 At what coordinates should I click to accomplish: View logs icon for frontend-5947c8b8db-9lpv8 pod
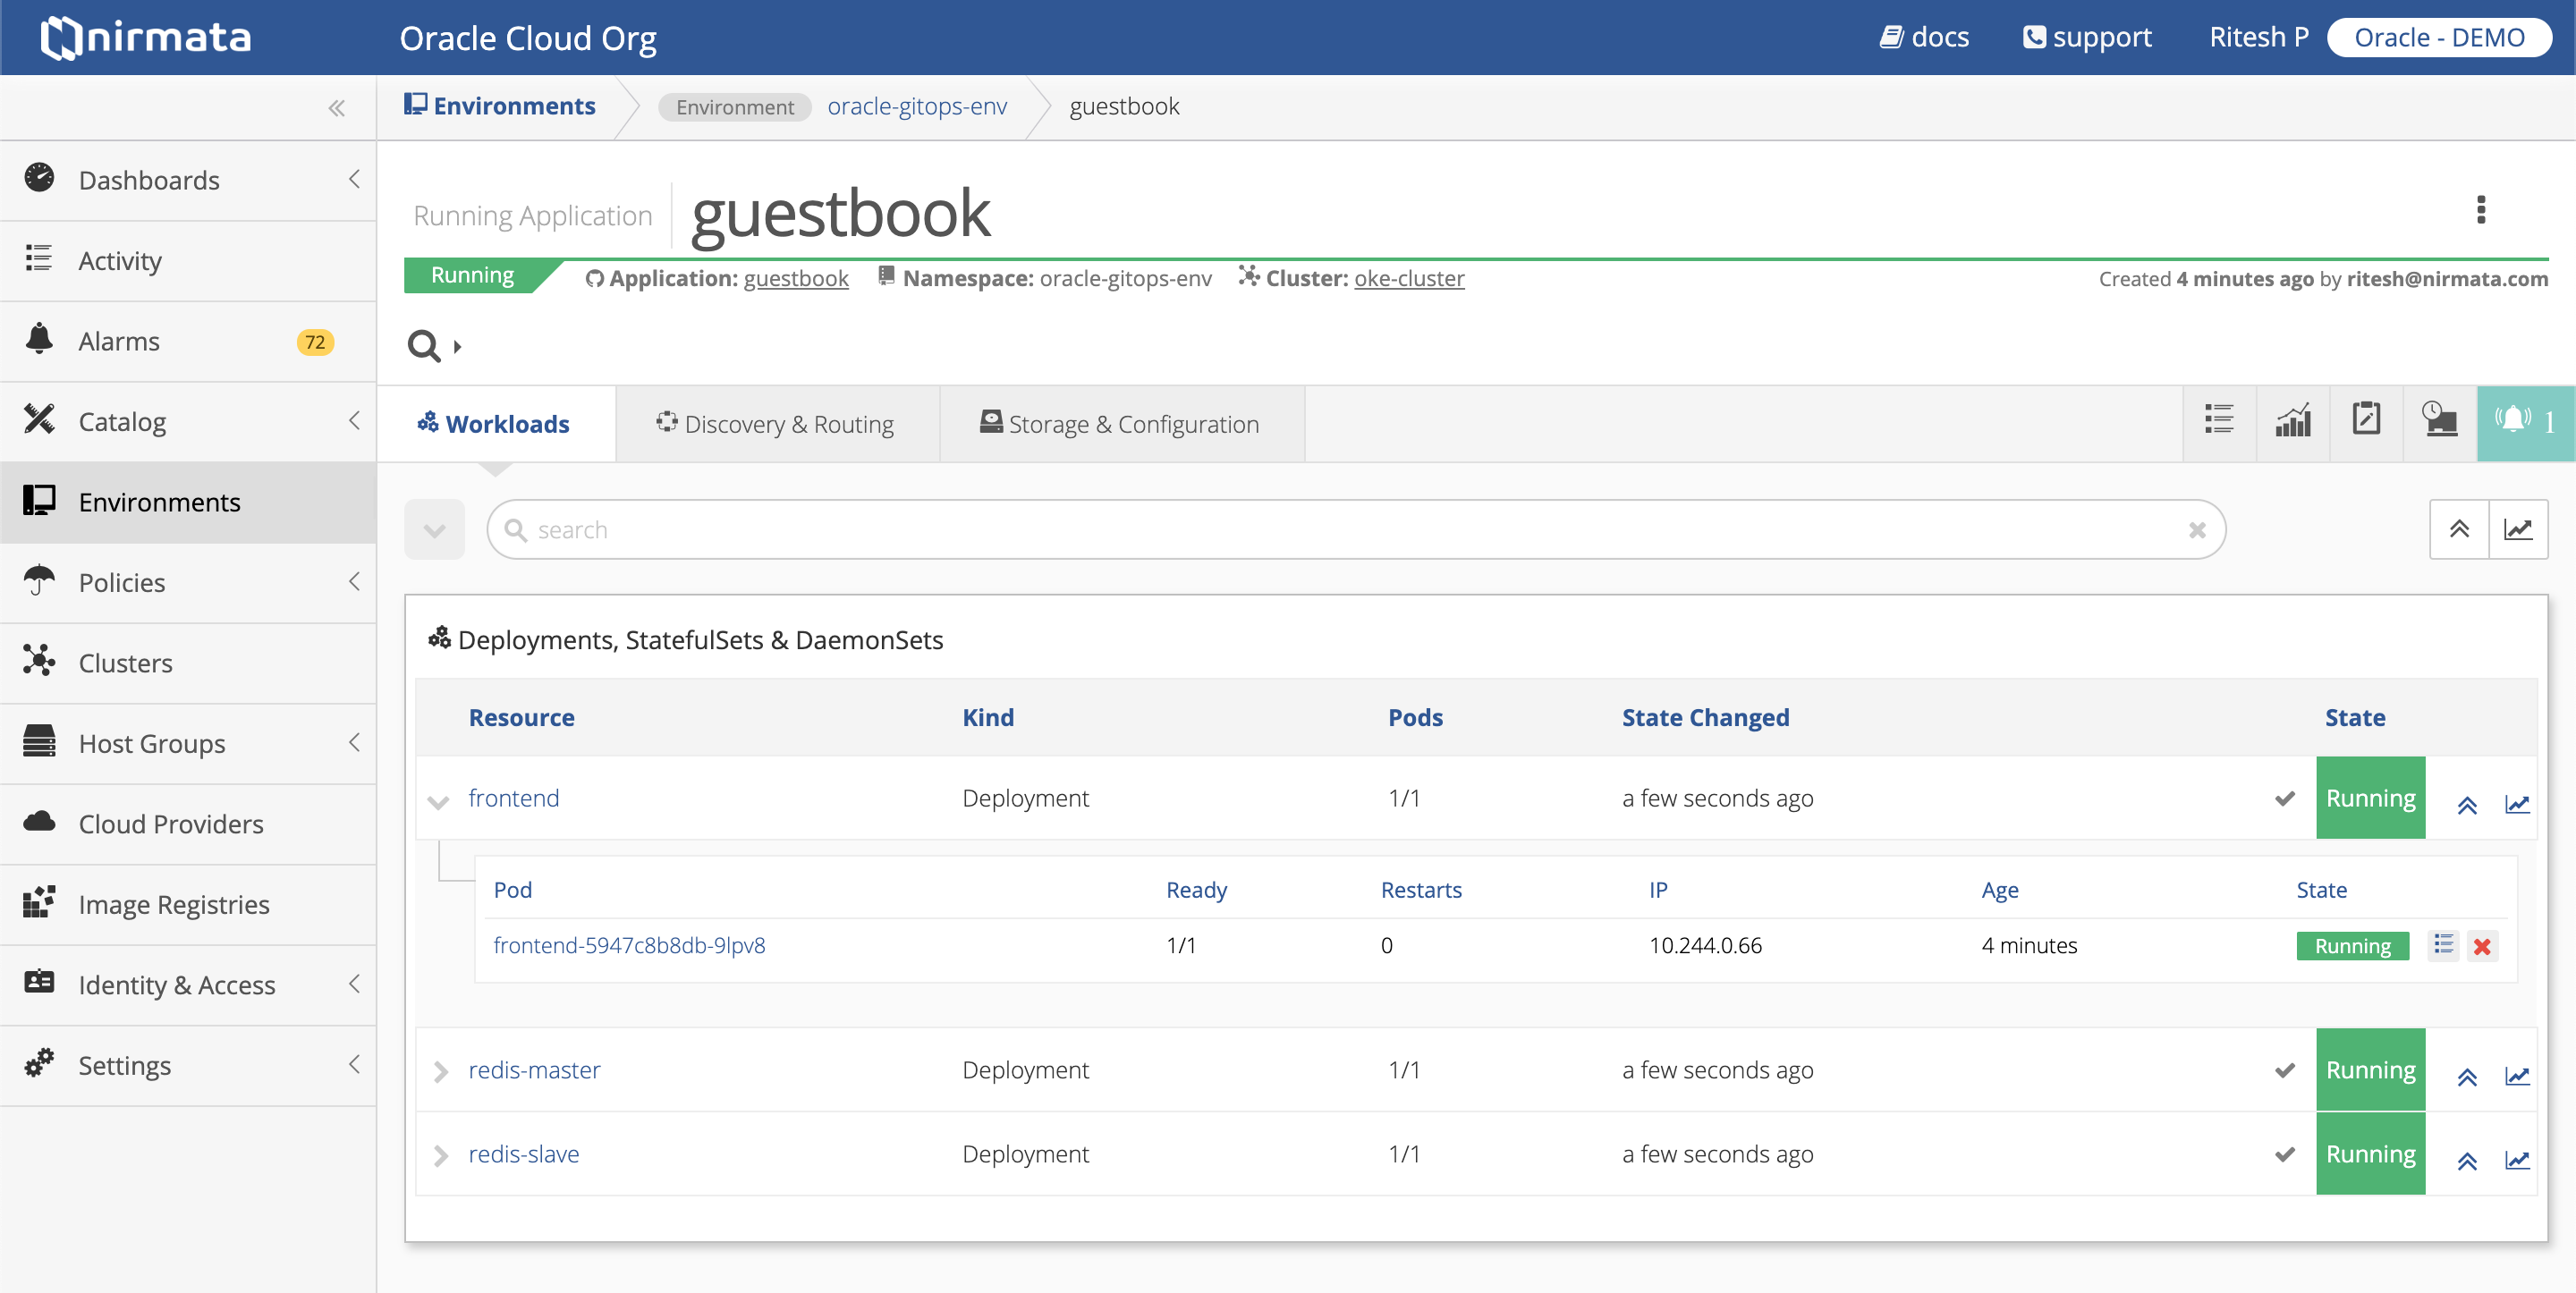2443,945
